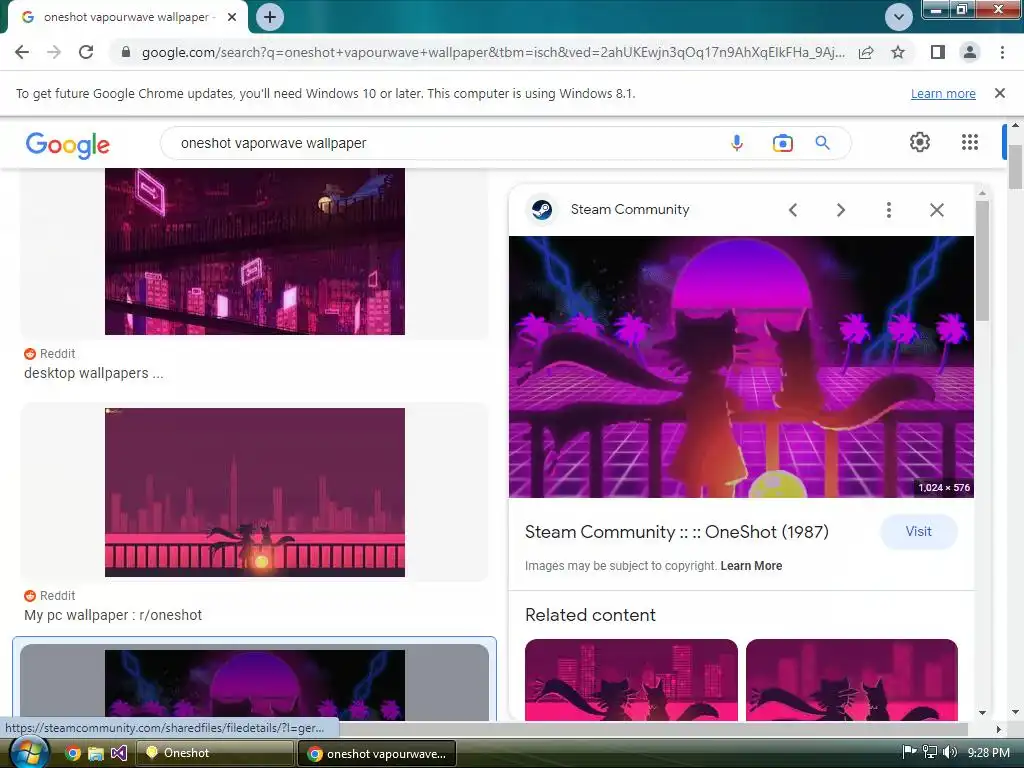Click the site lock icon in address bar

(126, 52)
